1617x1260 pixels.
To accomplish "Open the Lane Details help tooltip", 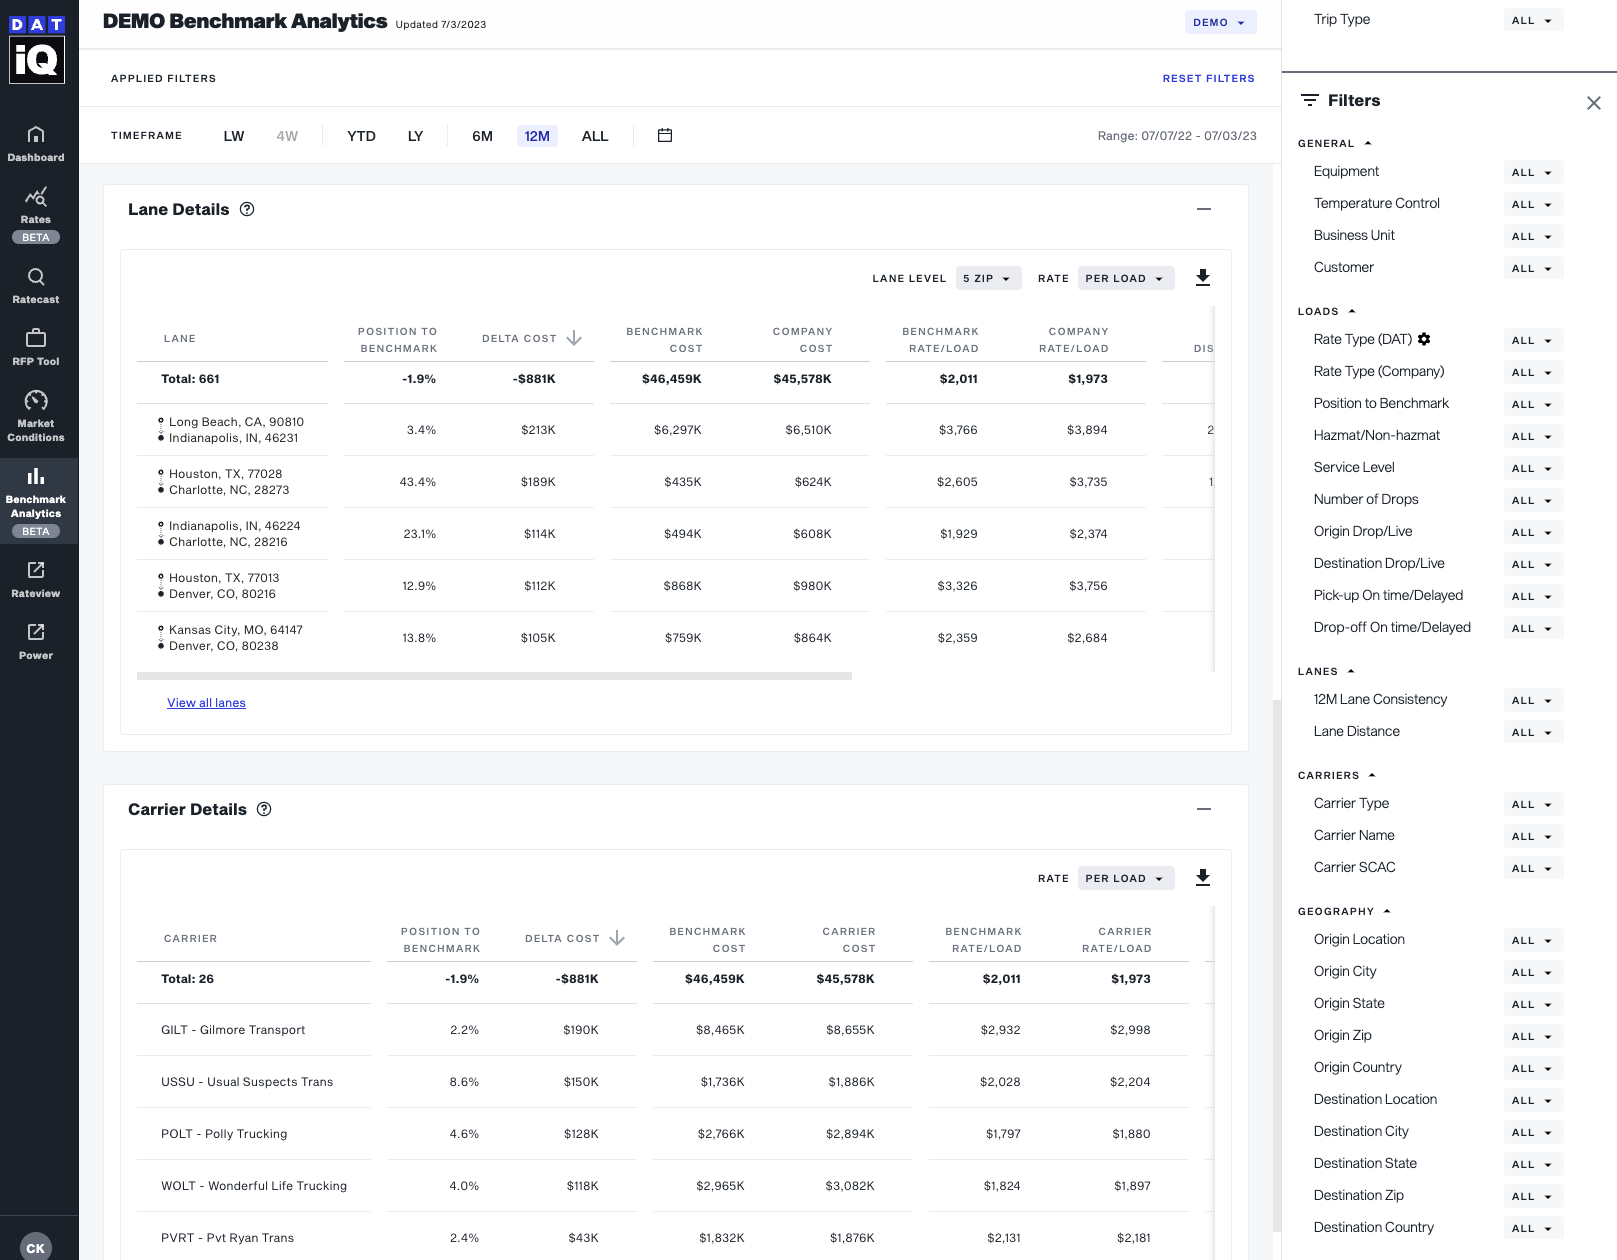I will 247,209.
